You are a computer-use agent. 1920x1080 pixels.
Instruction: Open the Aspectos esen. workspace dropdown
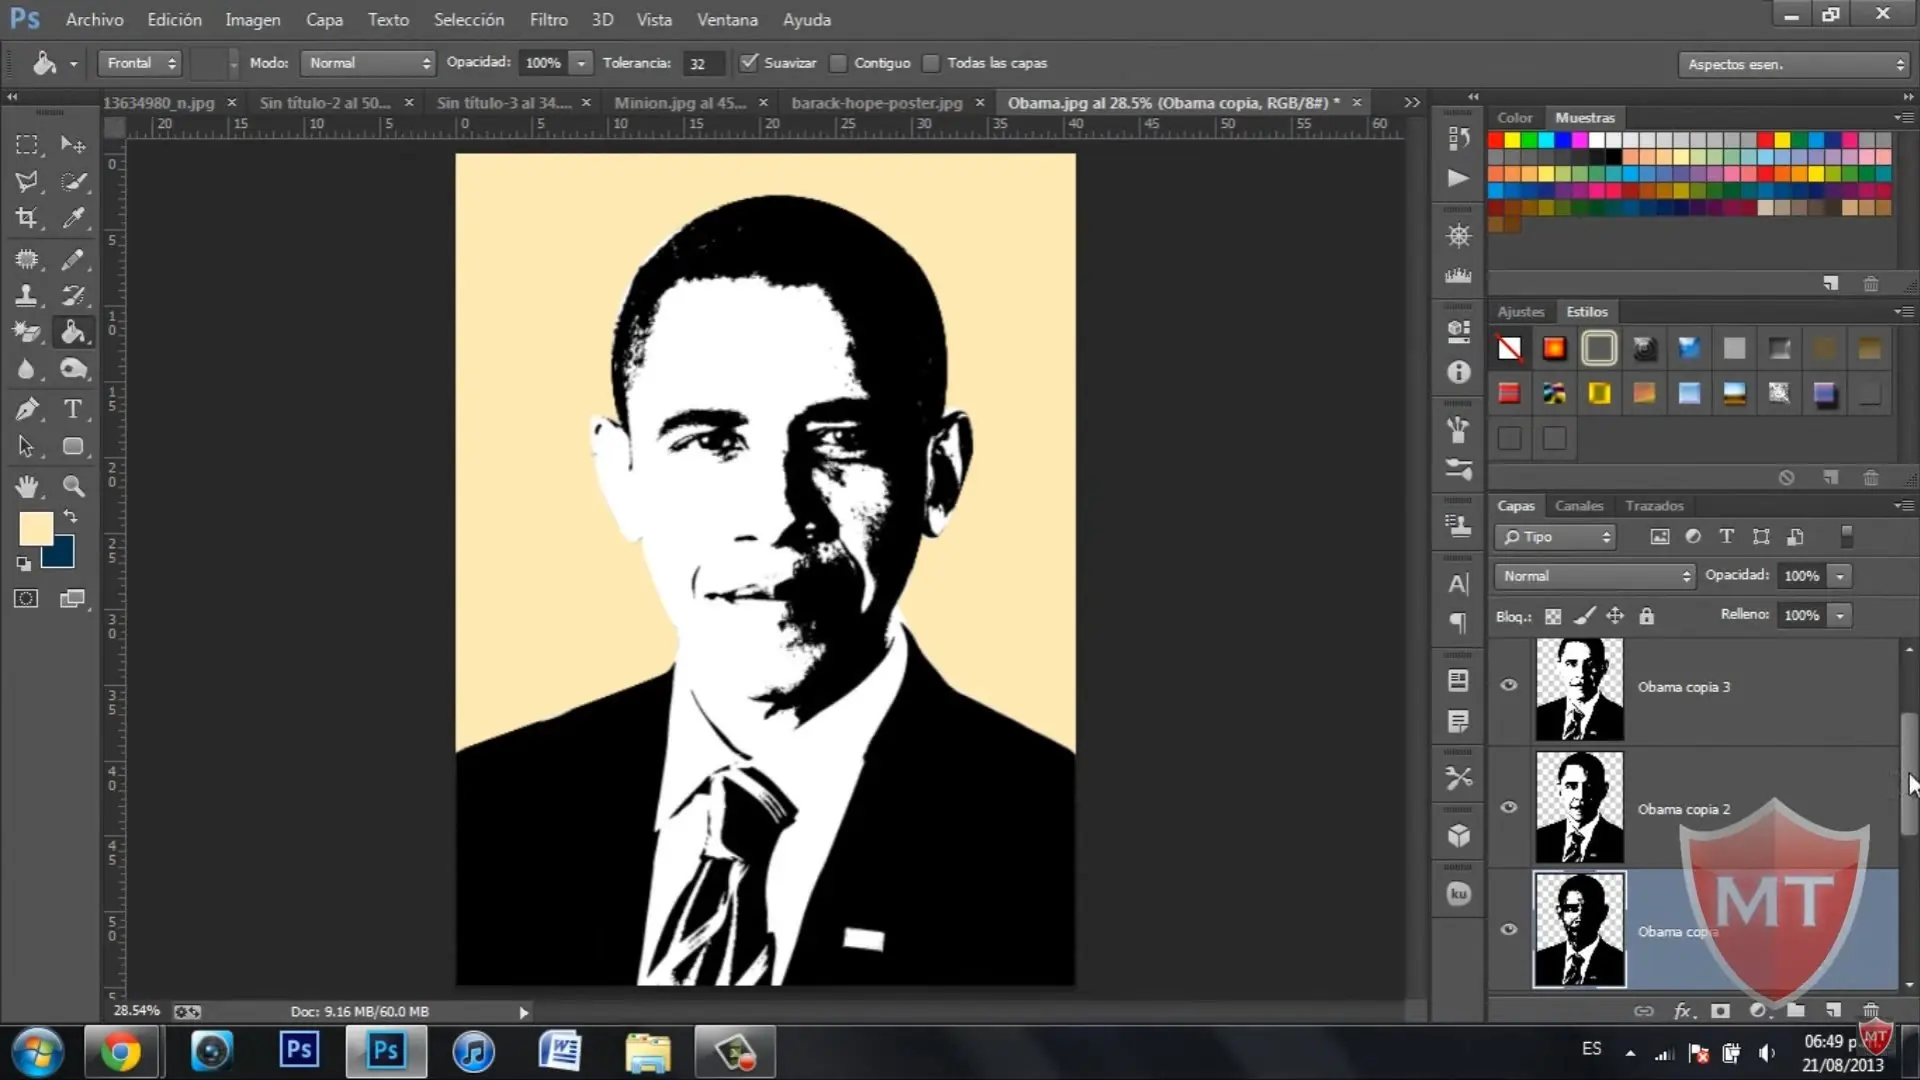click(x=1794, y=64)
